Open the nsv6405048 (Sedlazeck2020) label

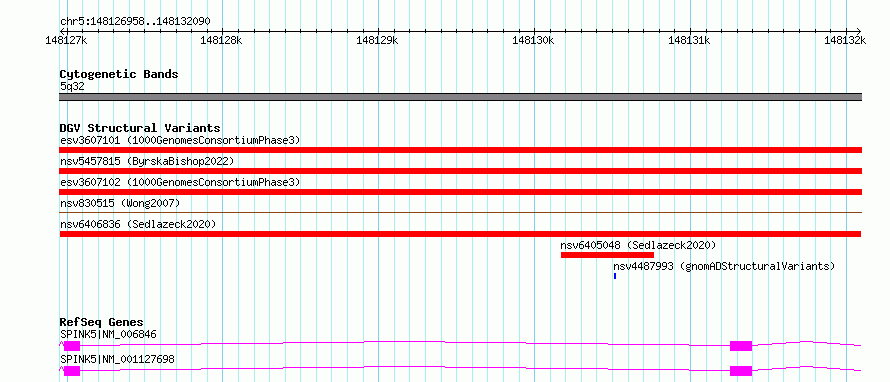[x=639, y=245]
